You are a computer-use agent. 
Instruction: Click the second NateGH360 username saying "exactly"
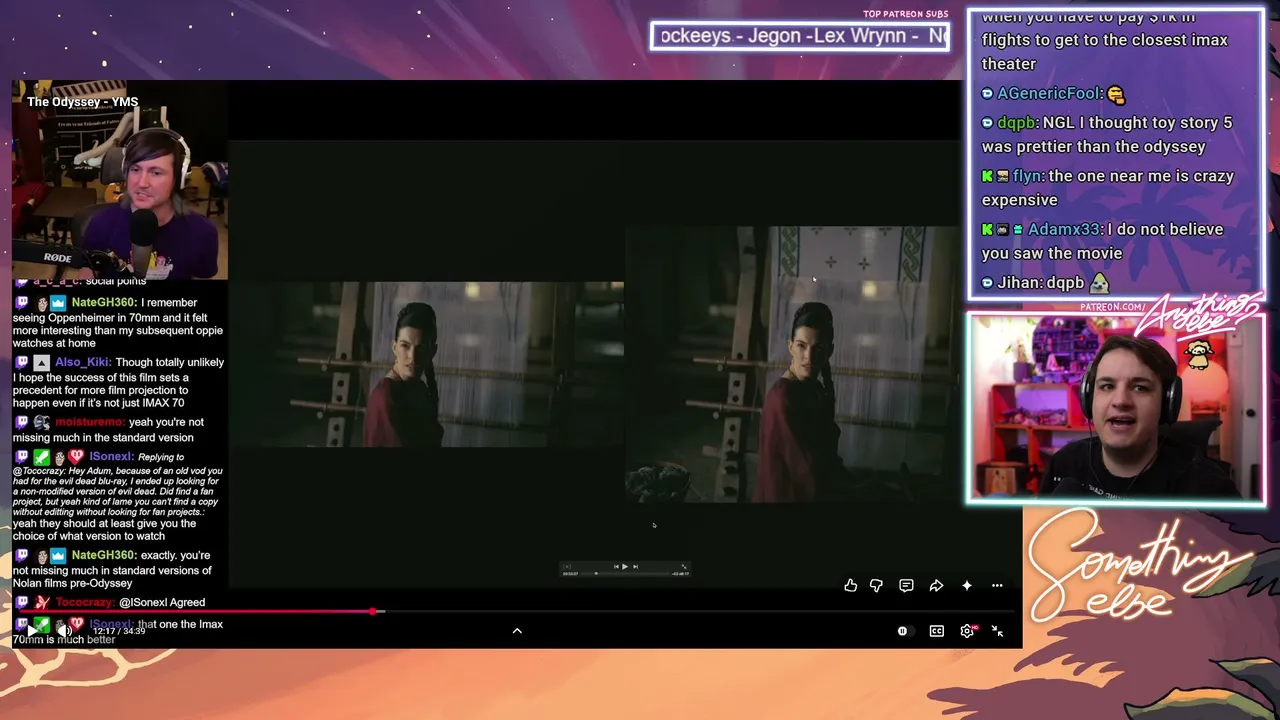point(104,555)
